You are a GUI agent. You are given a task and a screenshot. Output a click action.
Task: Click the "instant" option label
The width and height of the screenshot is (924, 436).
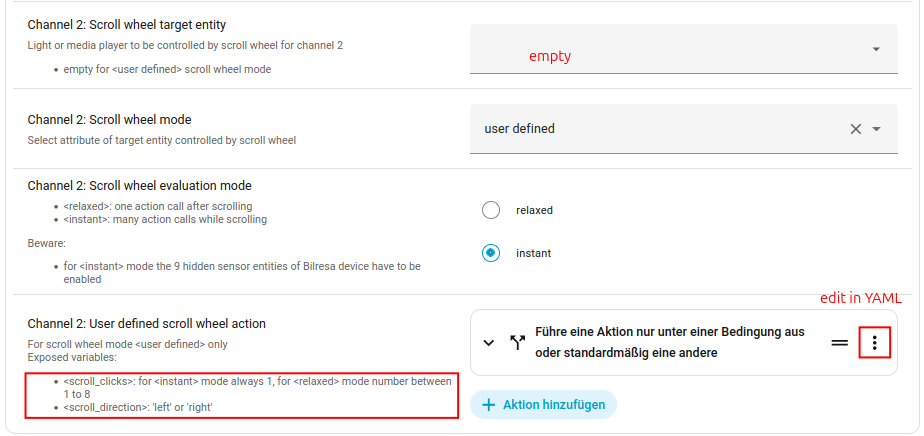tap(533, 253)
